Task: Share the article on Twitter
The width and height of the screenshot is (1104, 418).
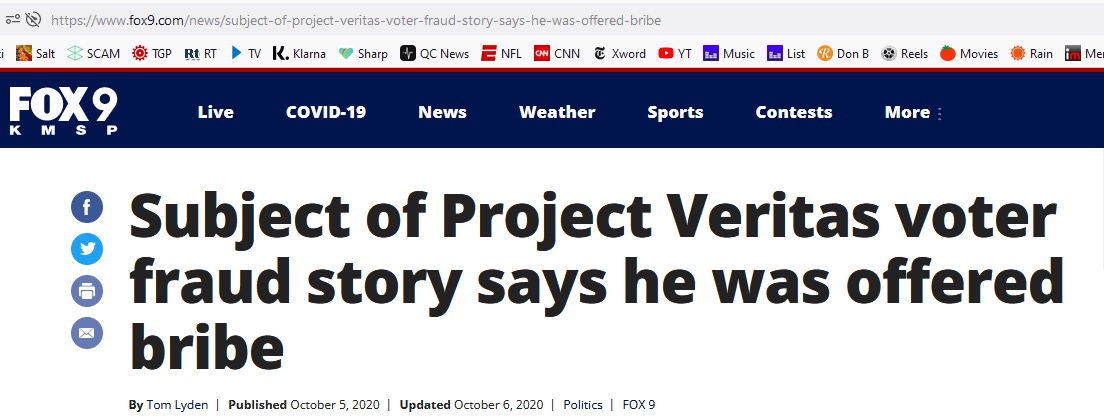Action: tap(87, 249)
